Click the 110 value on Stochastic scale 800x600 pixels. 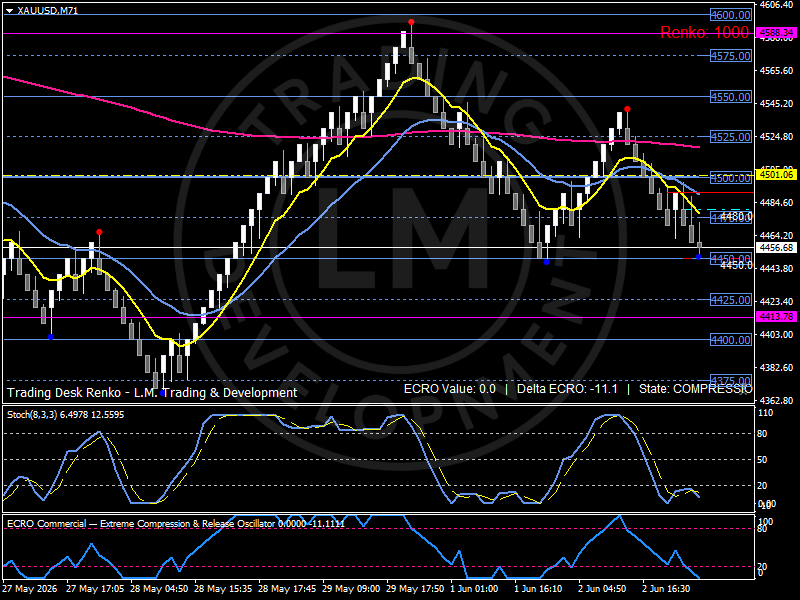tap(766, 413)
